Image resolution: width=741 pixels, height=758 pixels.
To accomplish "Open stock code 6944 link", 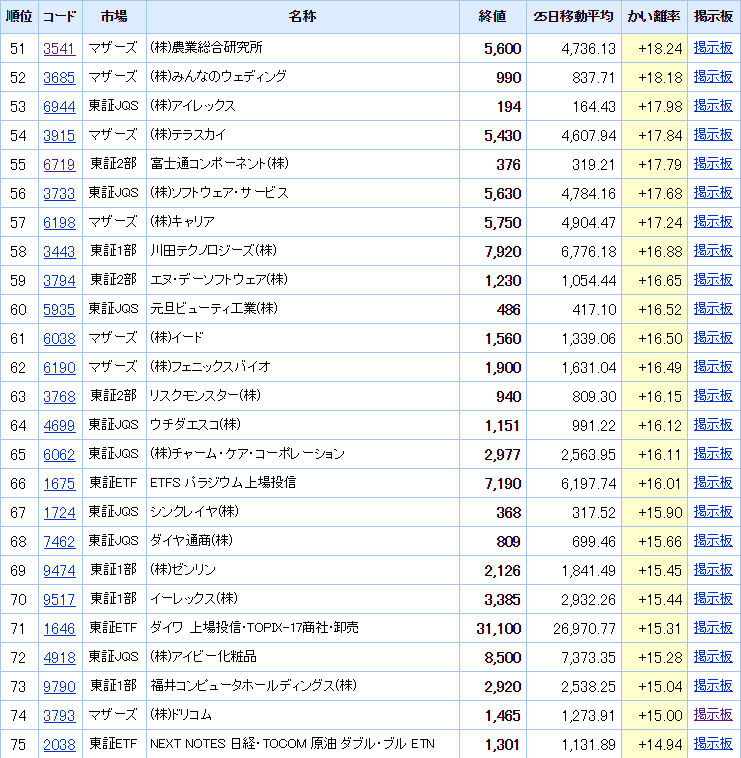I will coord(59,107).
